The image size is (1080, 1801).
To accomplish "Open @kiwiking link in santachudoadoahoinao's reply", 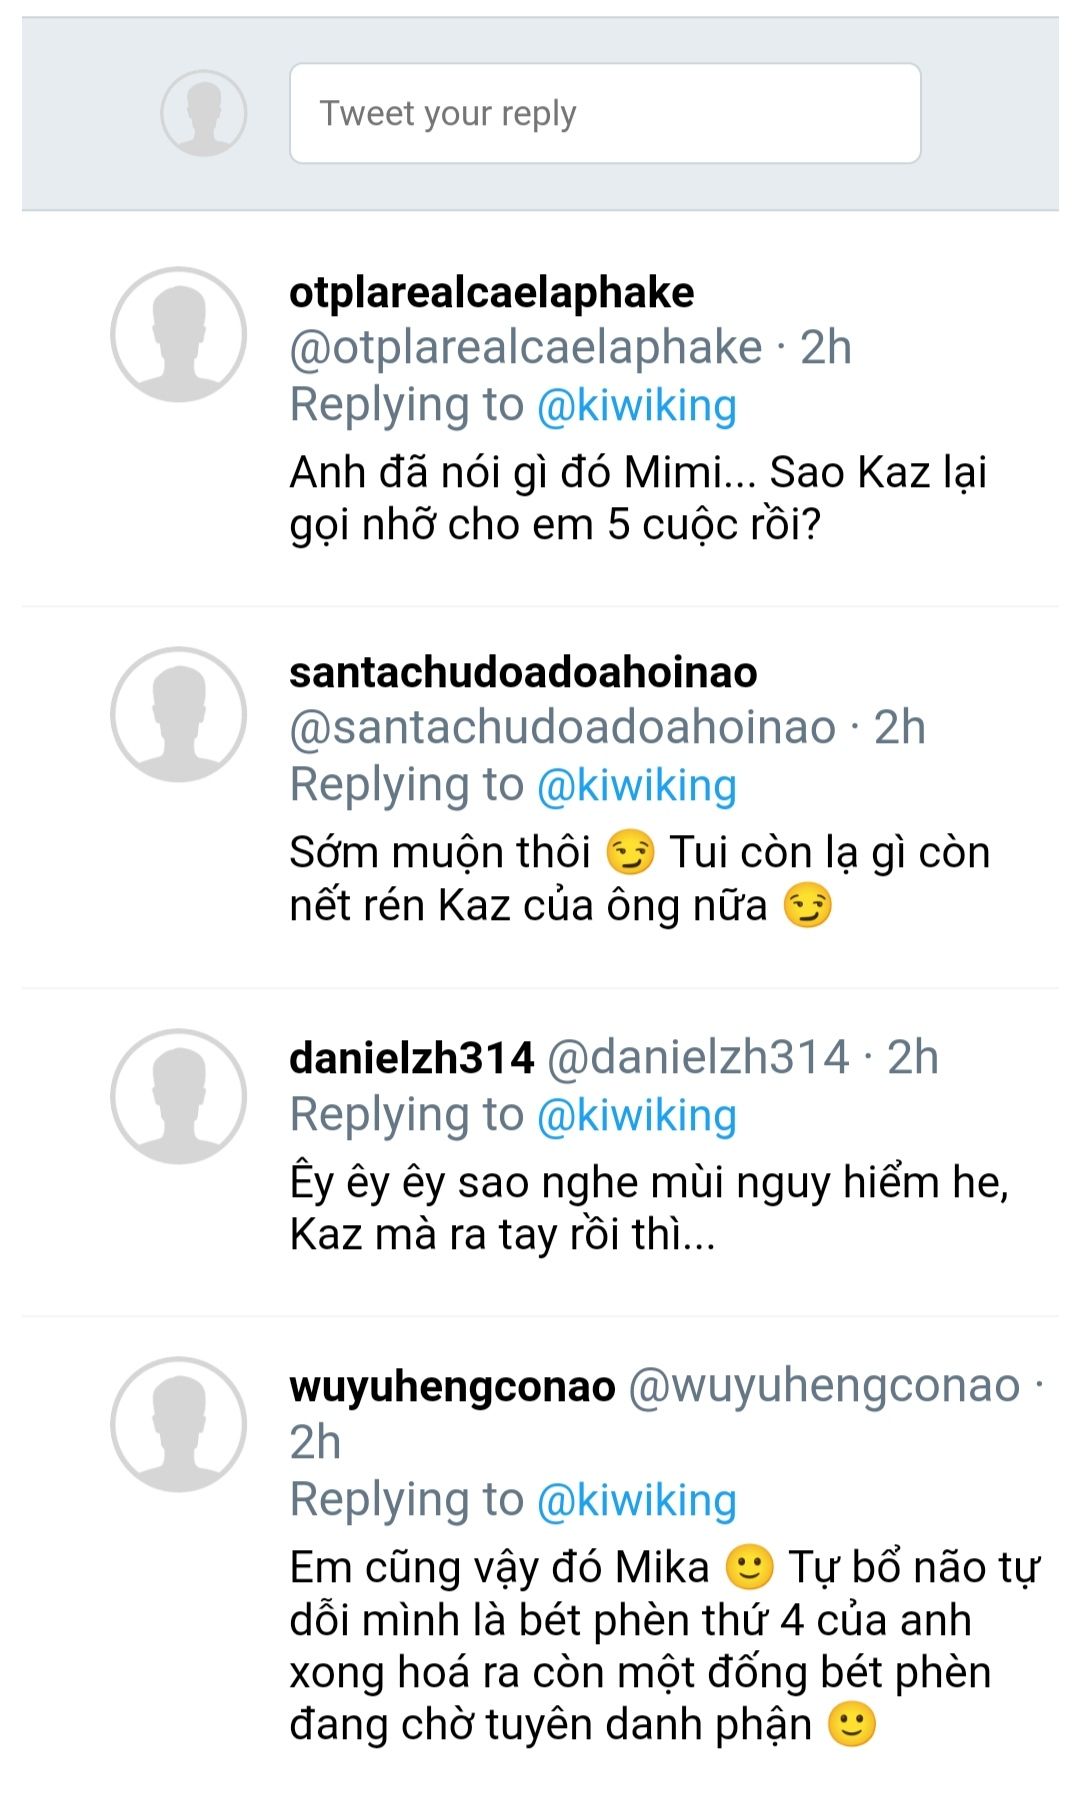I will (x=637, y=785).
